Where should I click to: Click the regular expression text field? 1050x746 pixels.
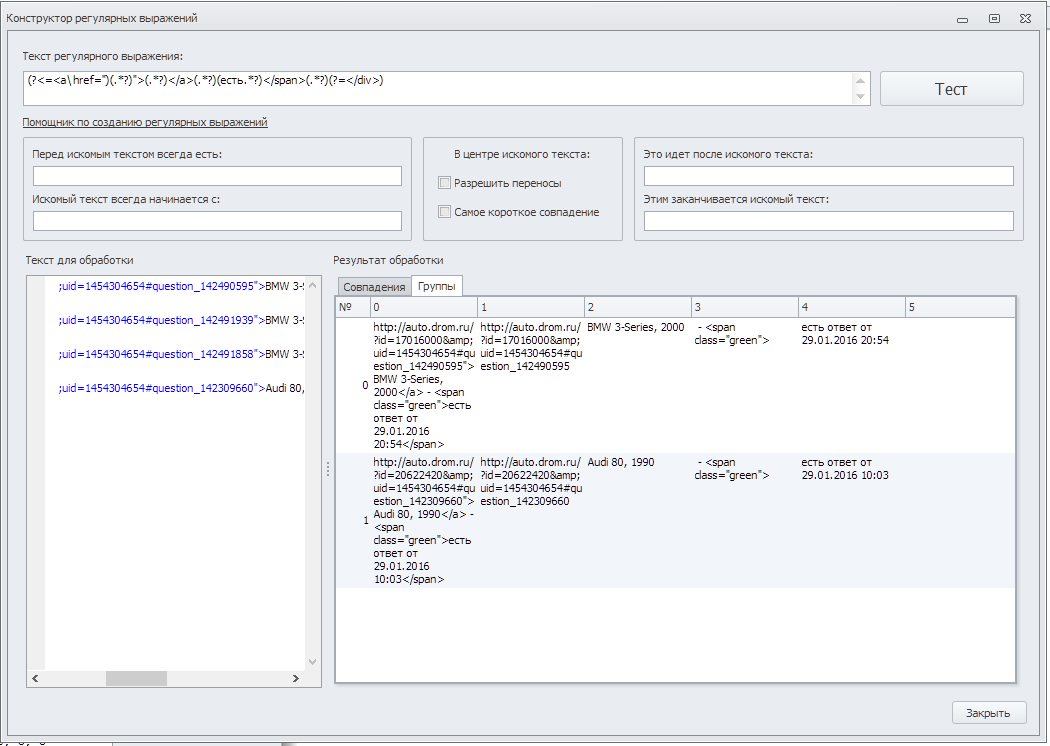(438, 88)
